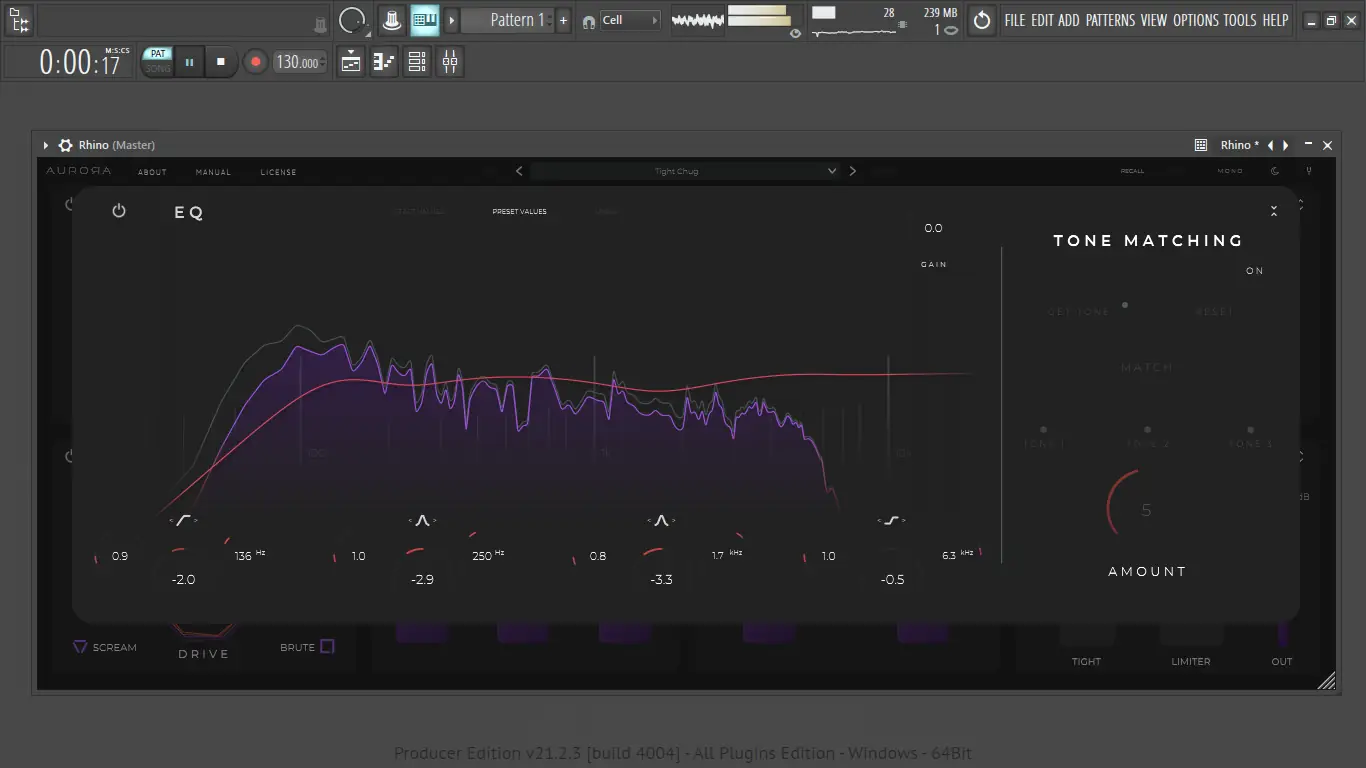Viewport: 1366px width, 768px height.
Task: Collapse the EQ panel with double-chevron icon
Action: (1274, 211)
